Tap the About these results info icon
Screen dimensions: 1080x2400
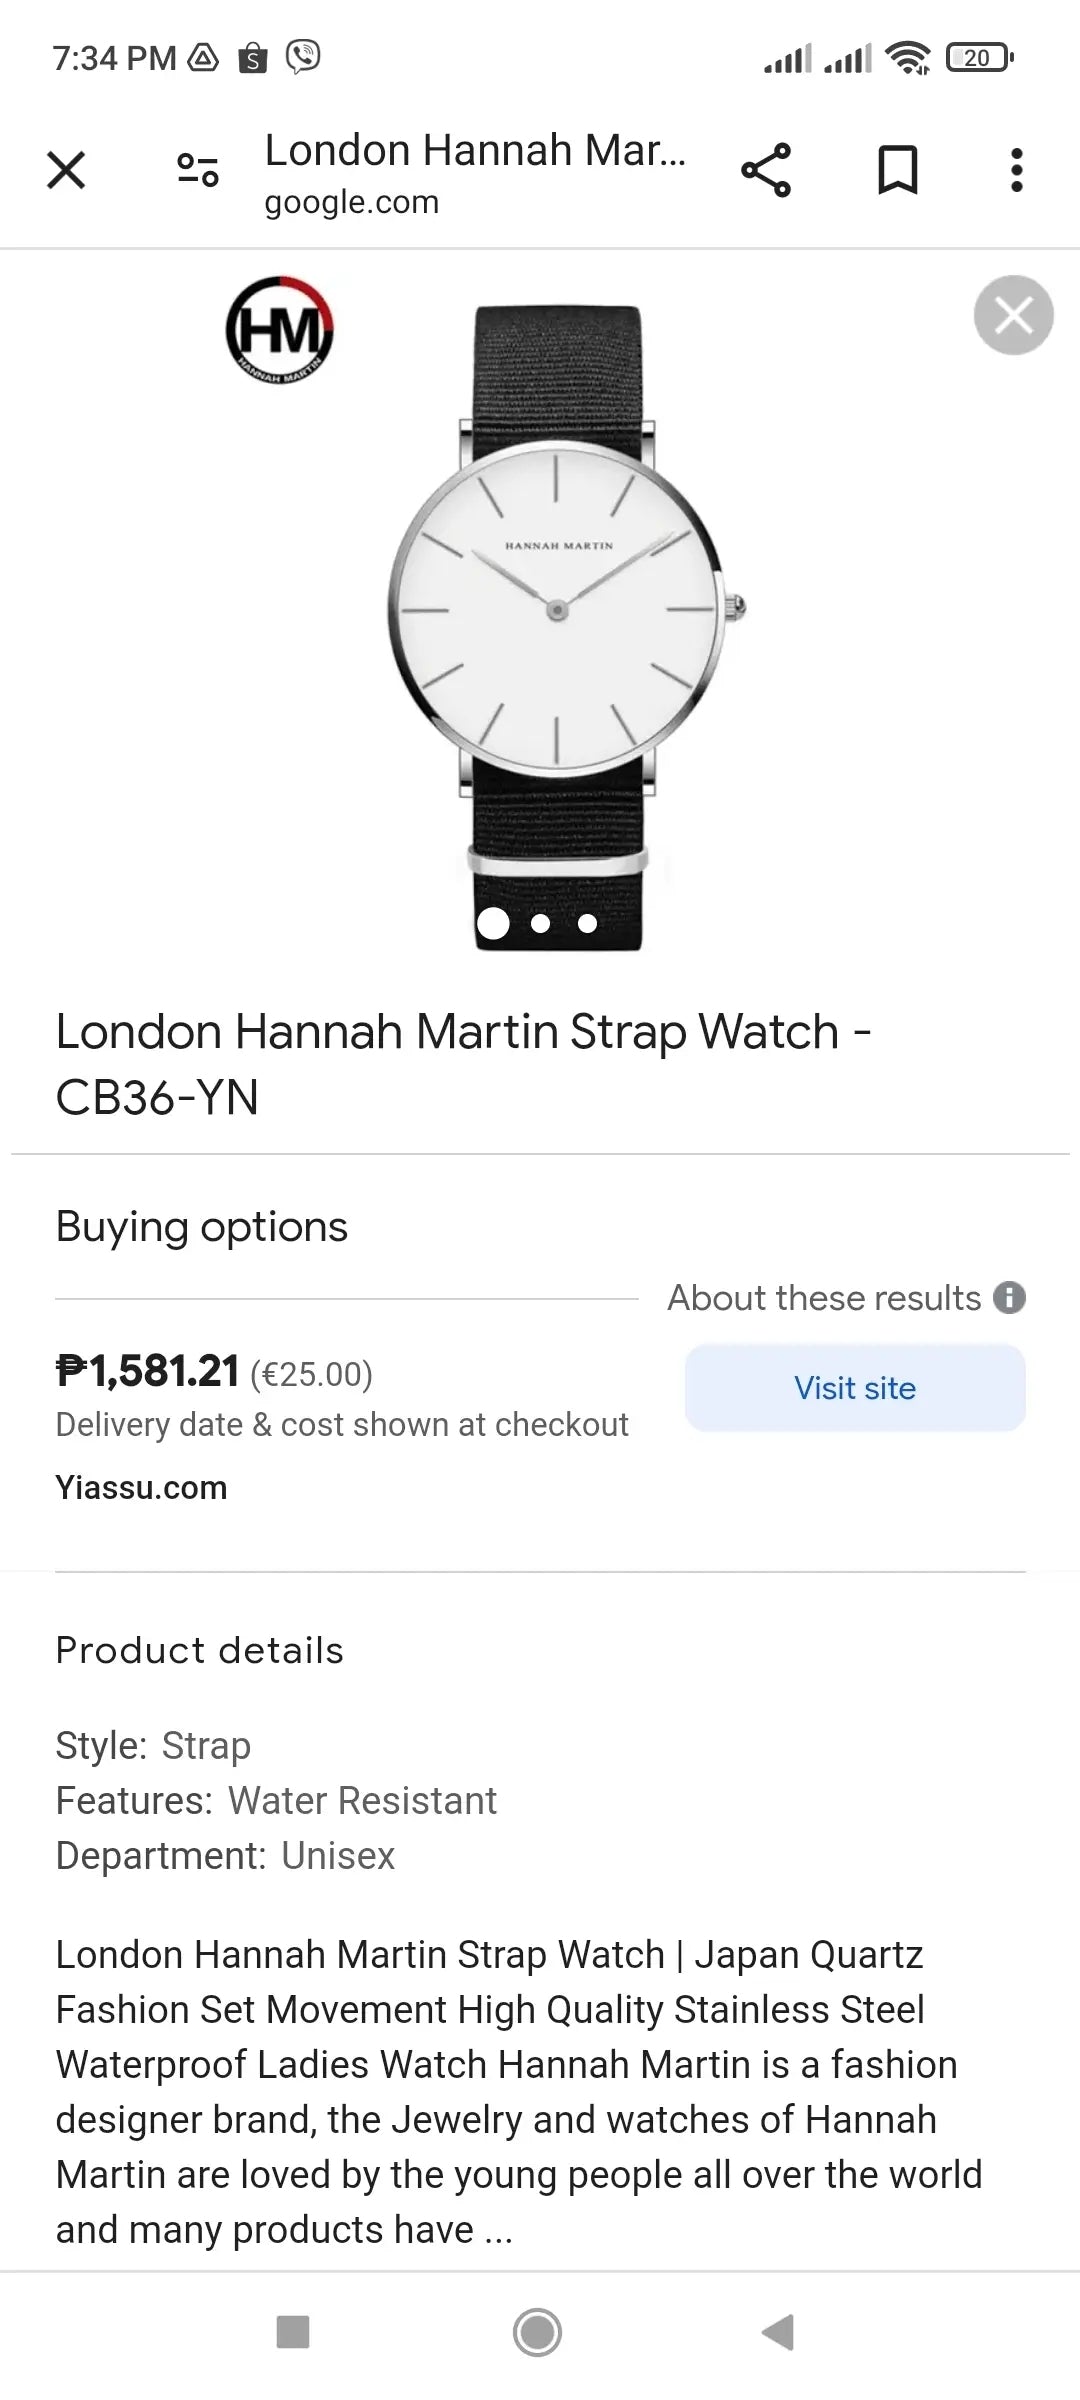coord(1009,1298)
